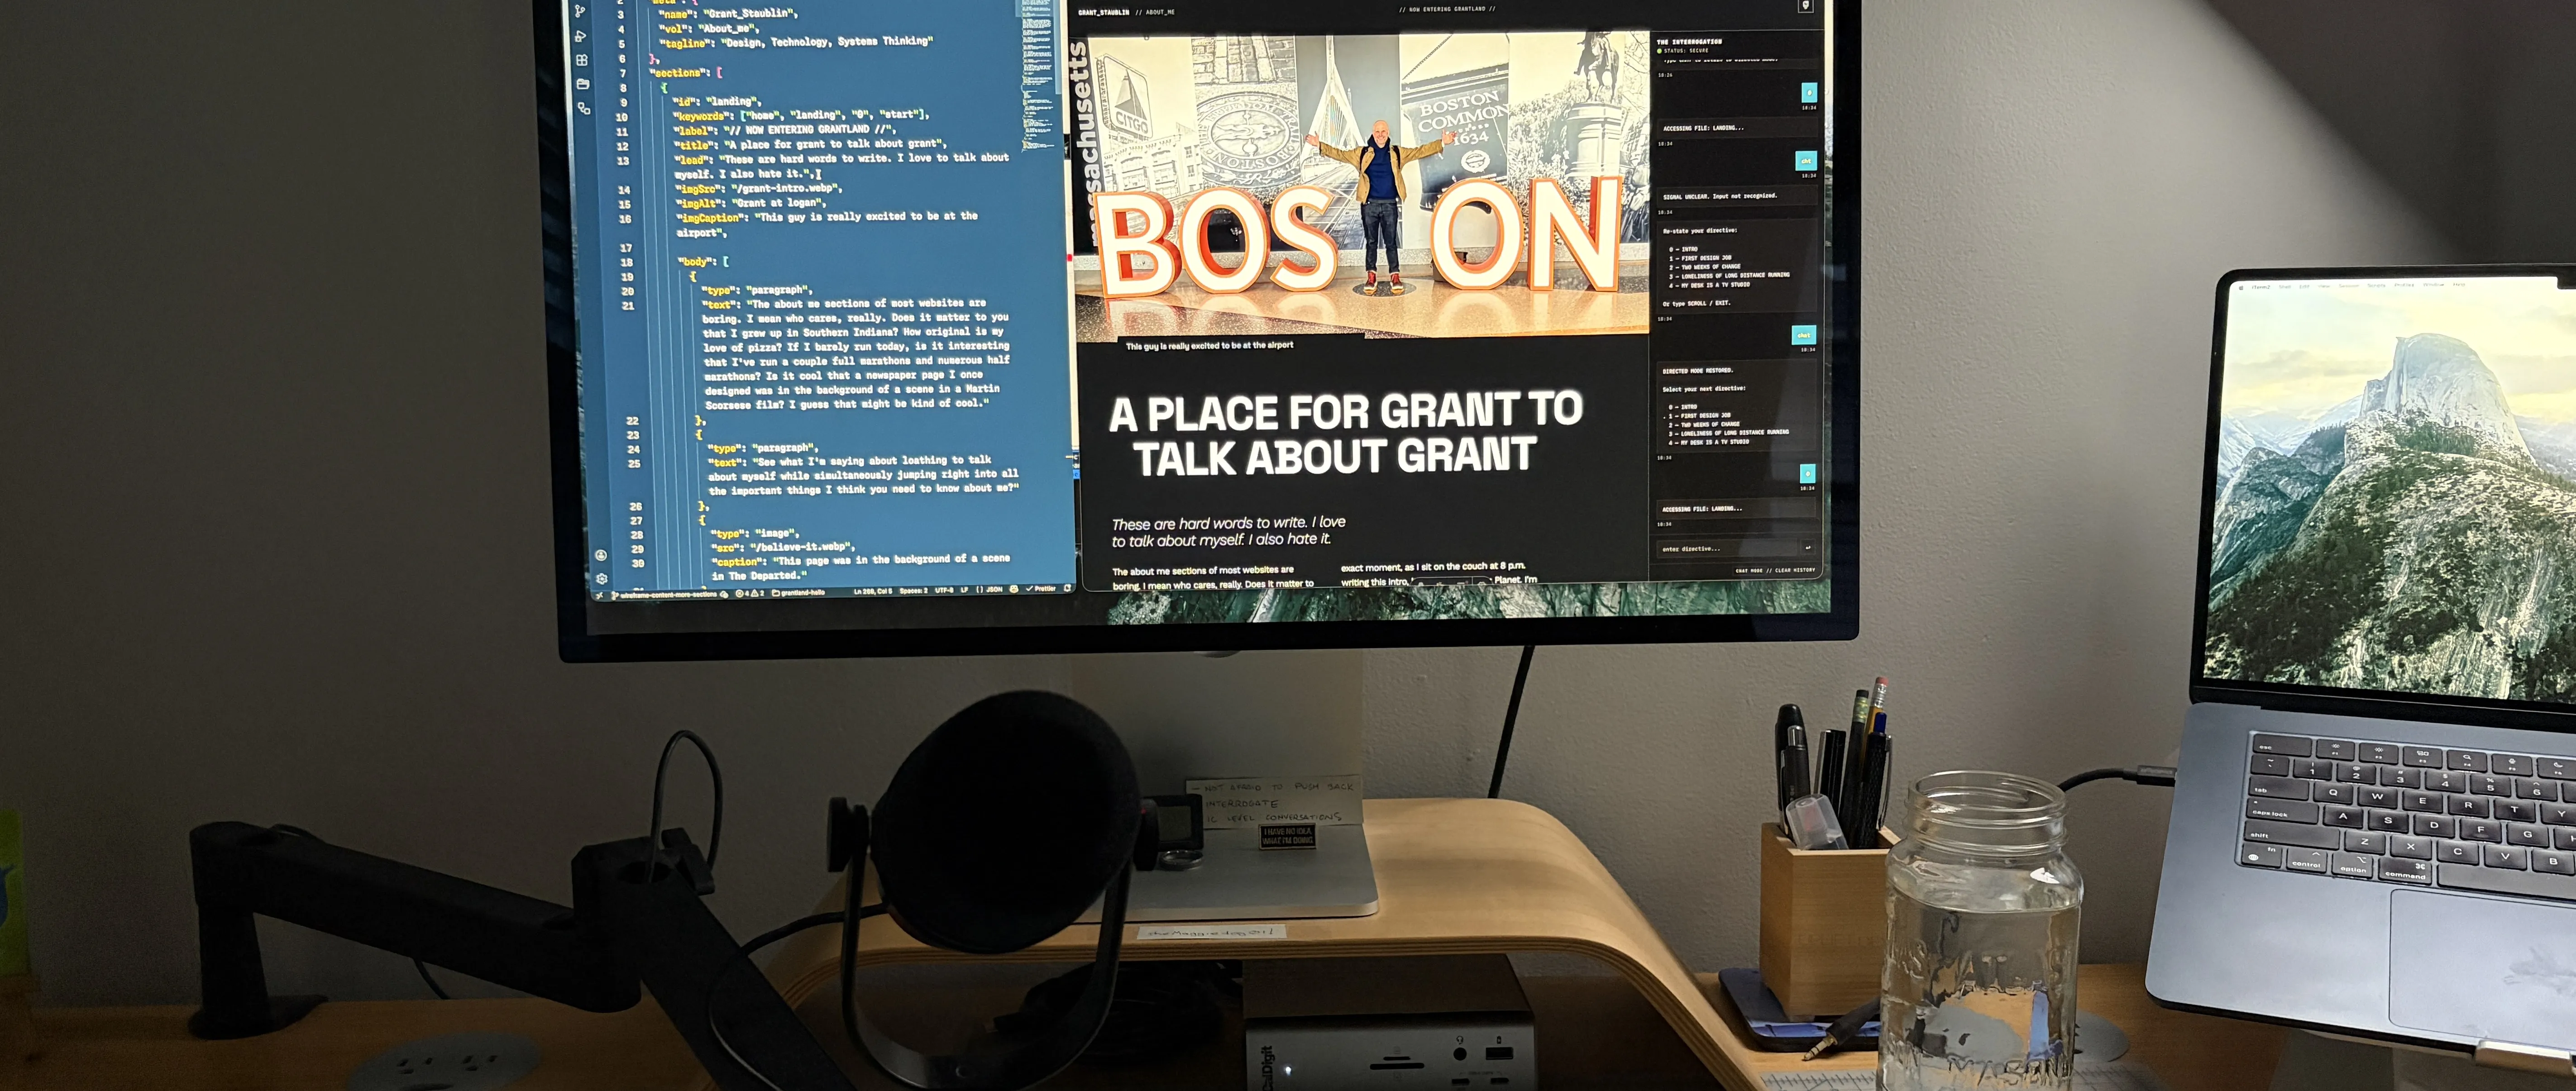Change UTF-8 encoding in status bar
The height and width of the screenshot is (1091, 2576).
point(944,590)
